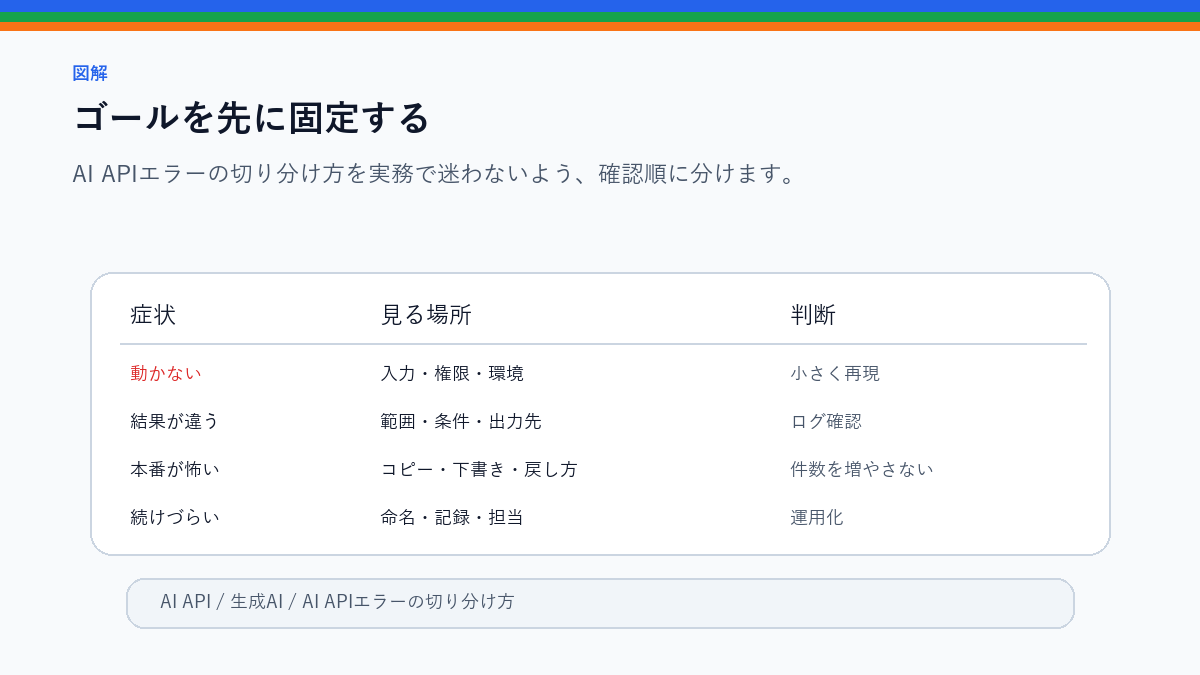Click the 見る場所 column header
1200x675 pixels.
pos(426,315)
